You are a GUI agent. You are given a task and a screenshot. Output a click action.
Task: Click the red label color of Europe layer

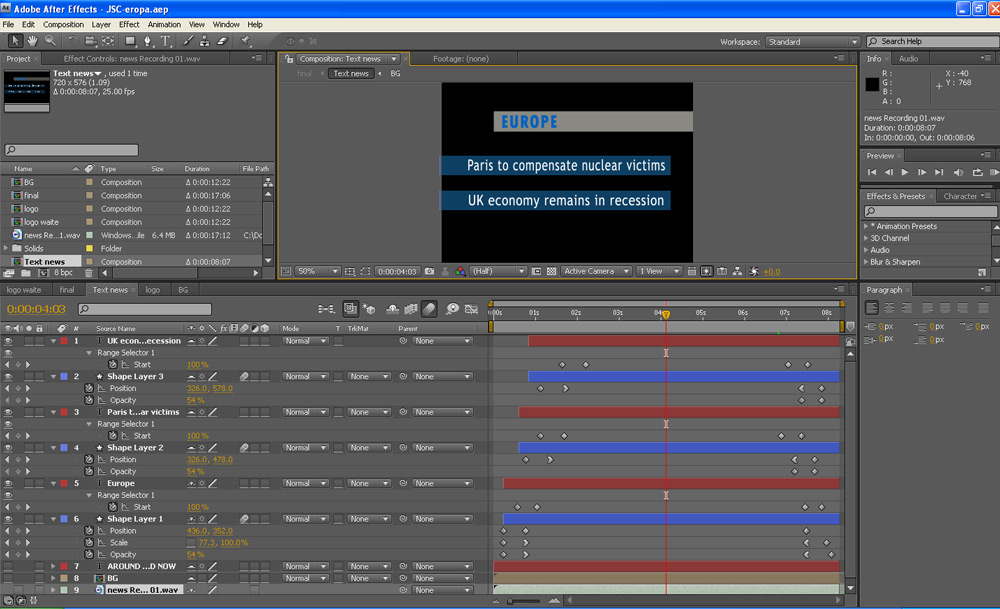(x=64, y=483)
